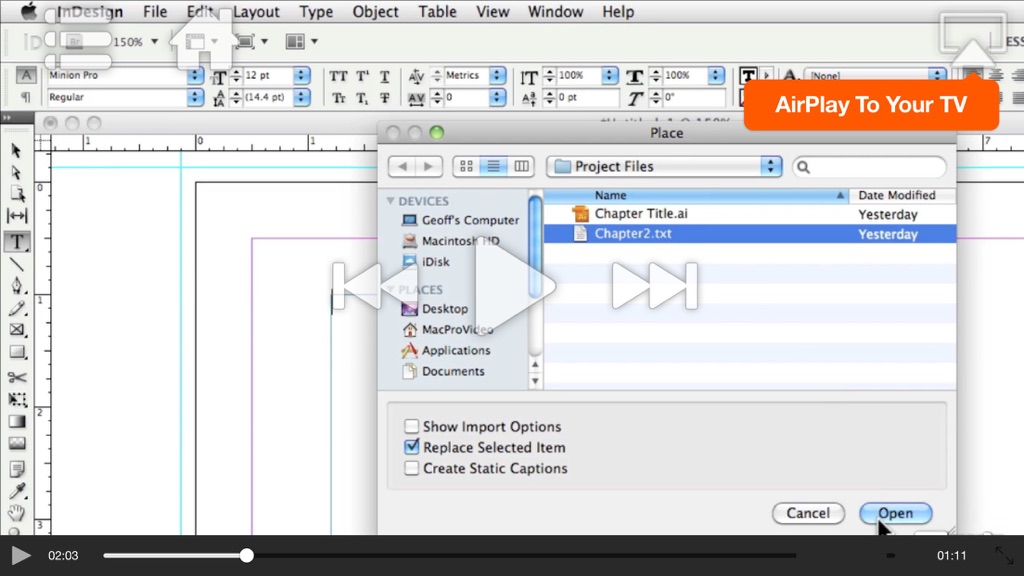Select Applications in Places sidebar

(456, 350)
